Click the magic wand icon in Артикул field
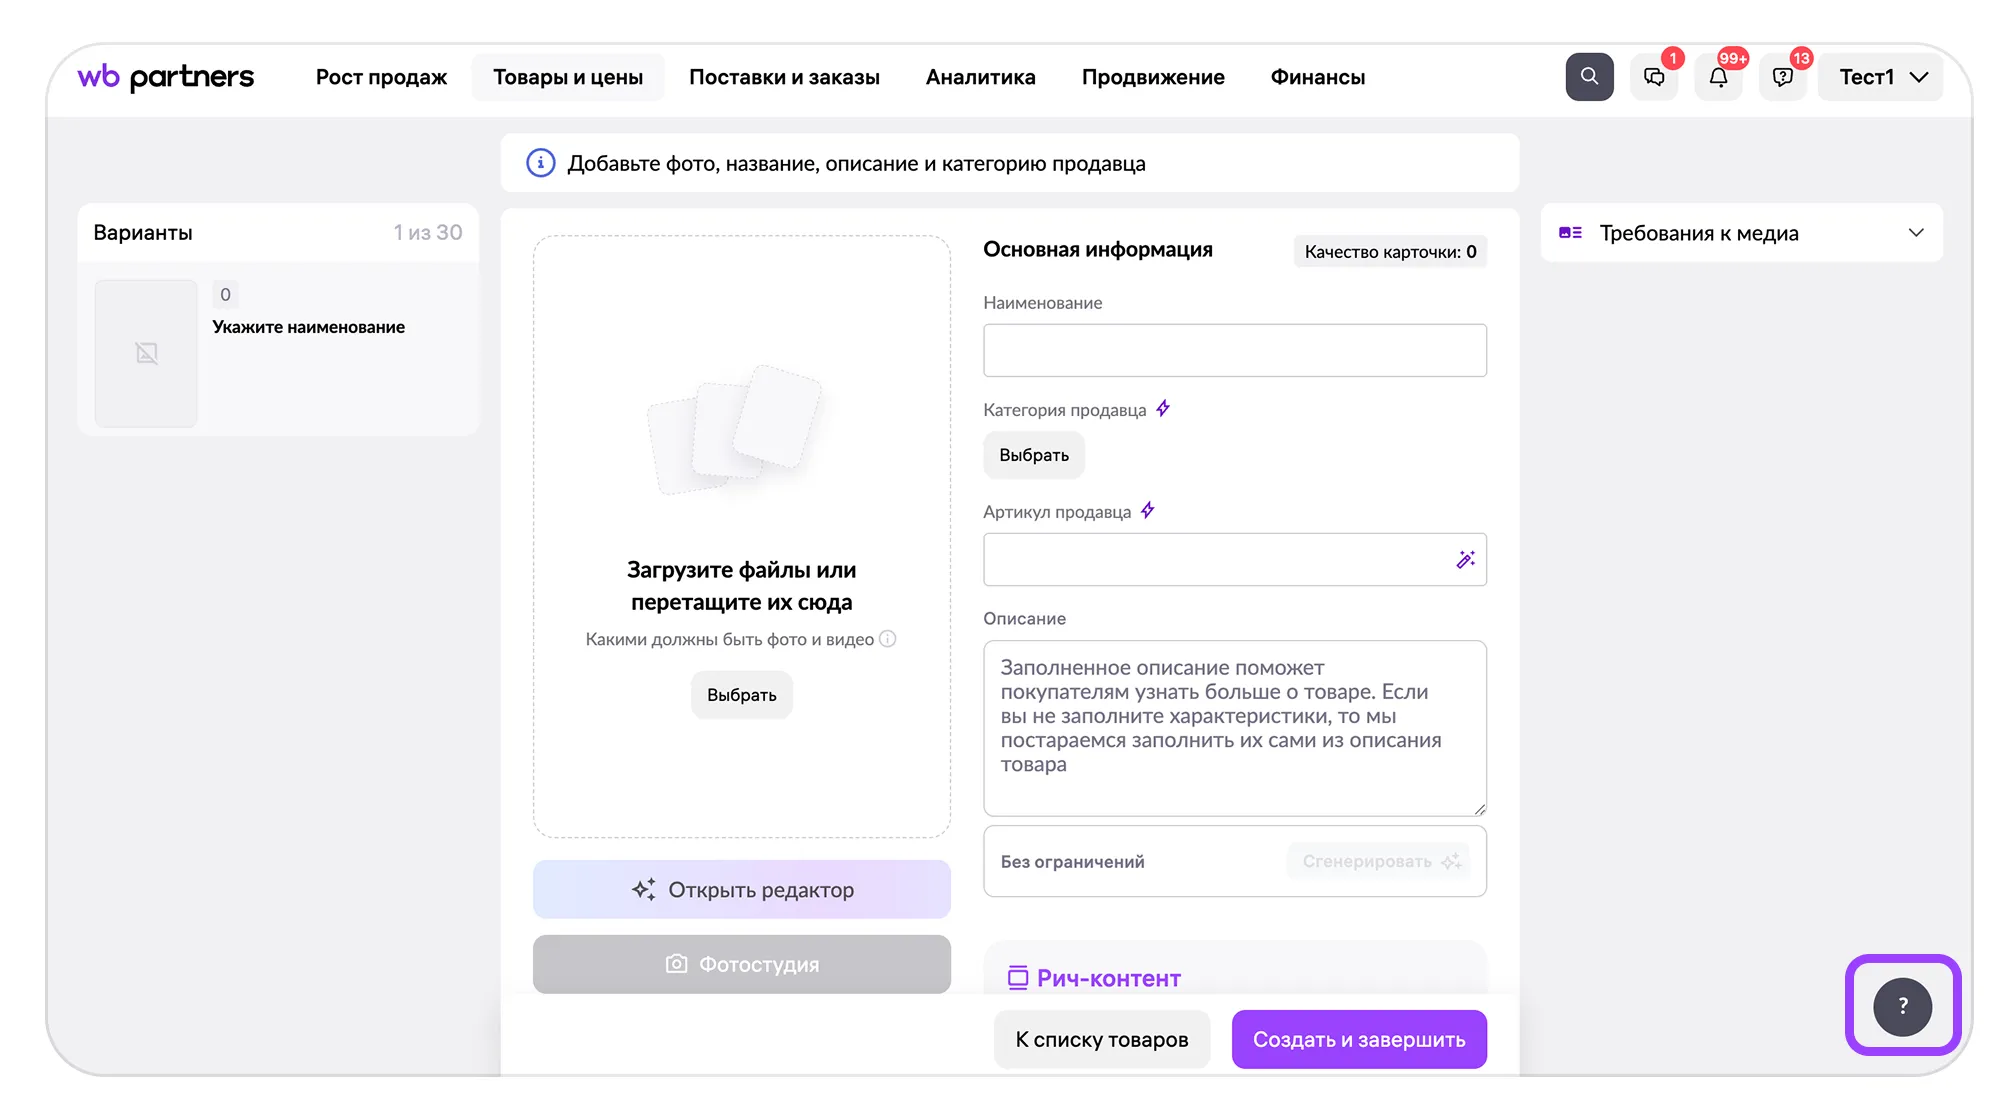 (1465, 560)
